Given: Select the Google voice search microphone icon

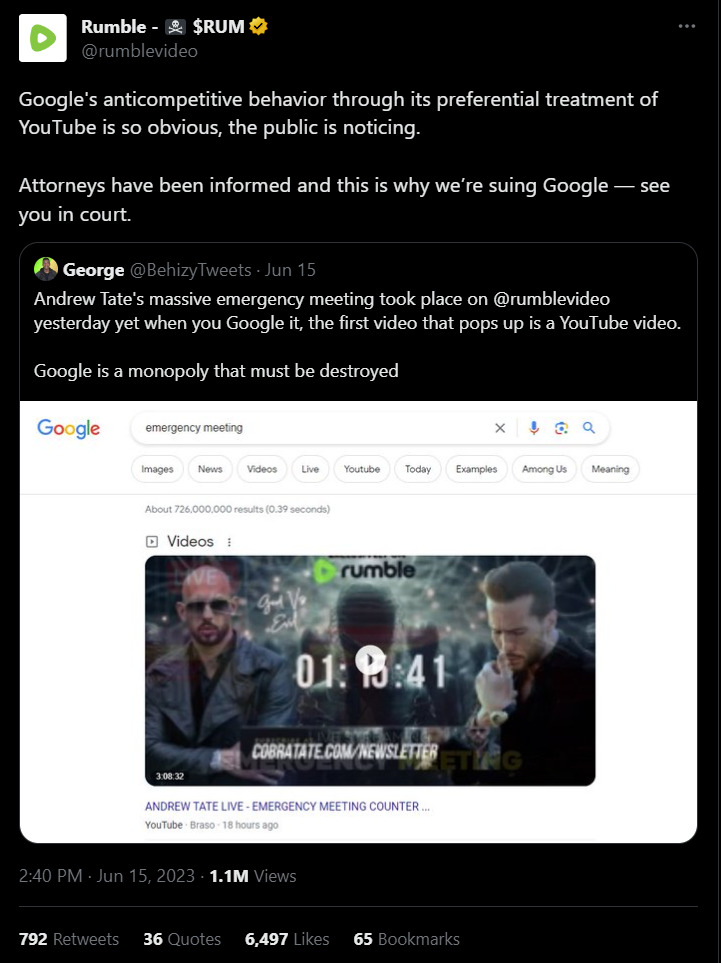Looking at the screenshot, I should coord(533,427).
